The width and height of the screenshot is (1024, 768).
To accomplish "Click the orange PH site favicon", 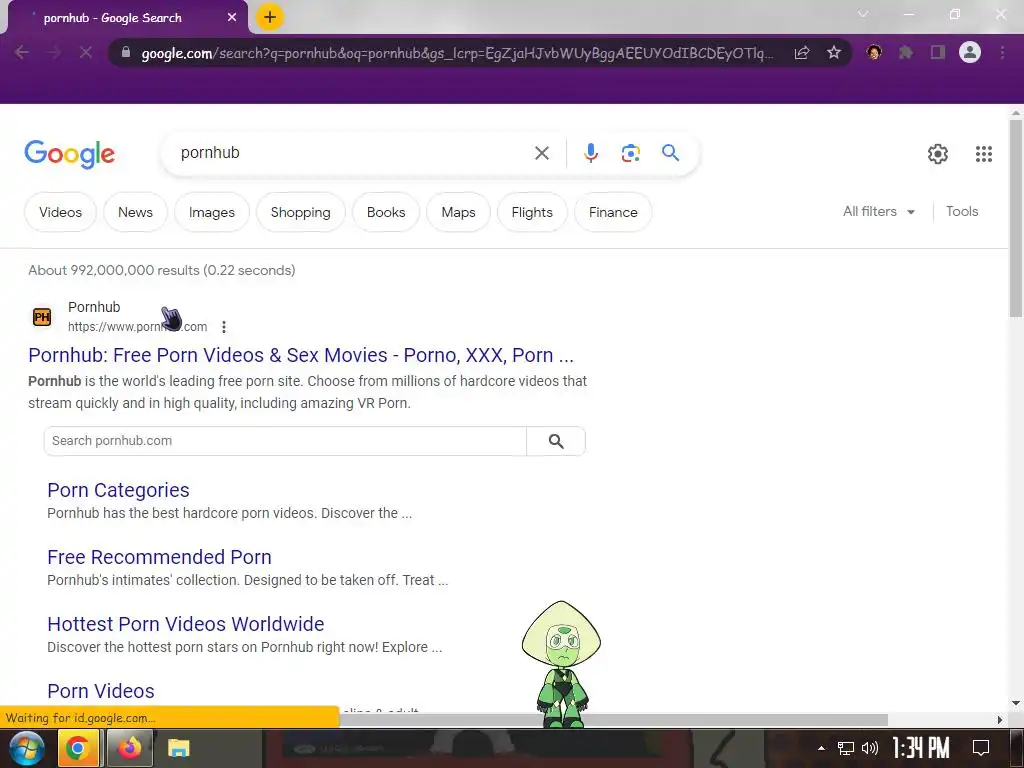I will tap(42, 317).
